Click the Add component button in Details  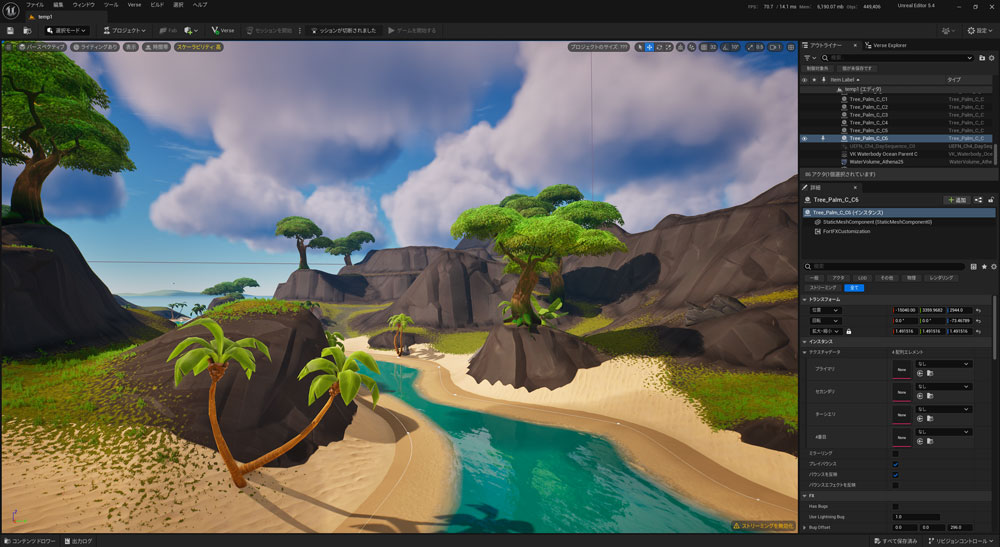[957, 200]
